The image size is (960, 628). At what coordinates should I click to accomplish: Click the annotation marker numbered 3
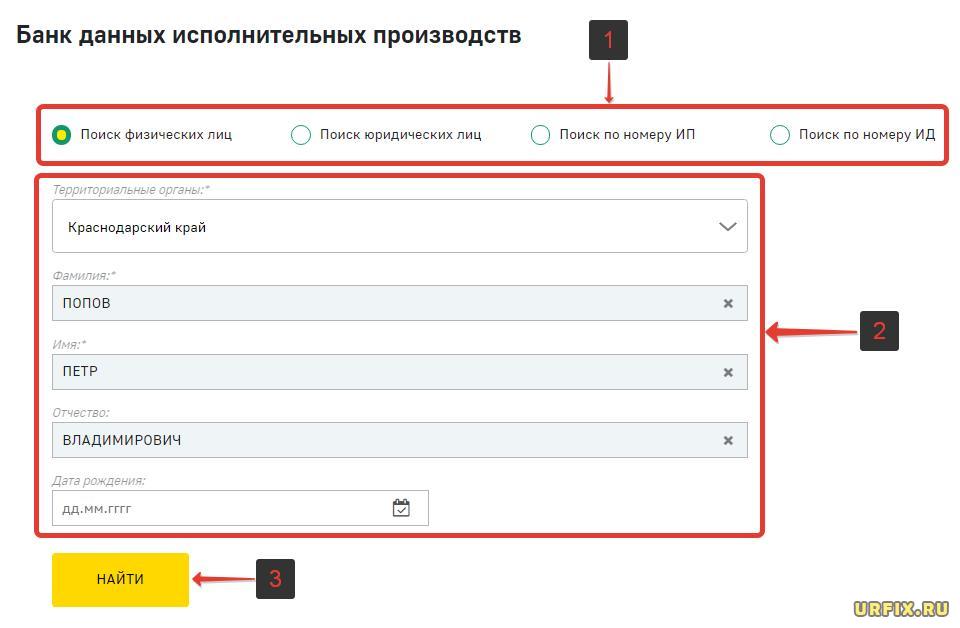[x=275, y=579]
